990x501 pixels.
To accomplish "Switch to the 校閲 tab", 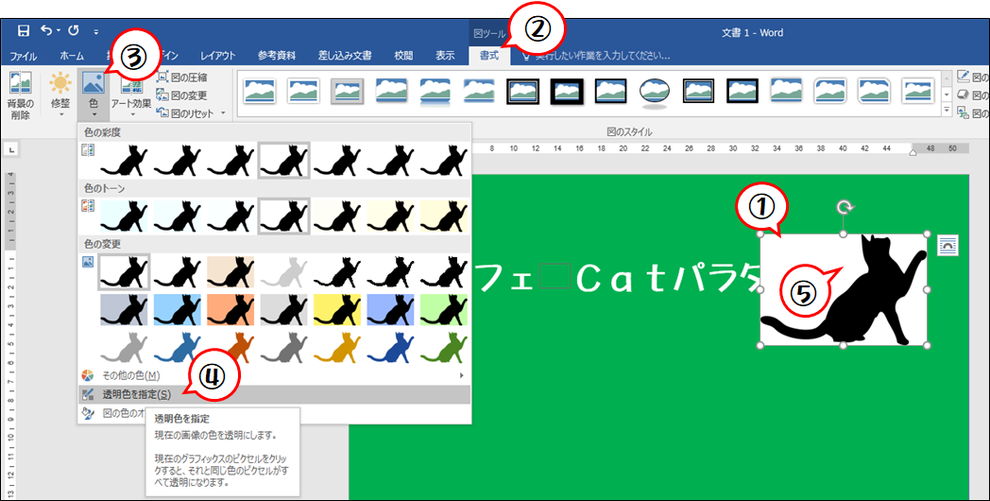I will click(404, 56).
